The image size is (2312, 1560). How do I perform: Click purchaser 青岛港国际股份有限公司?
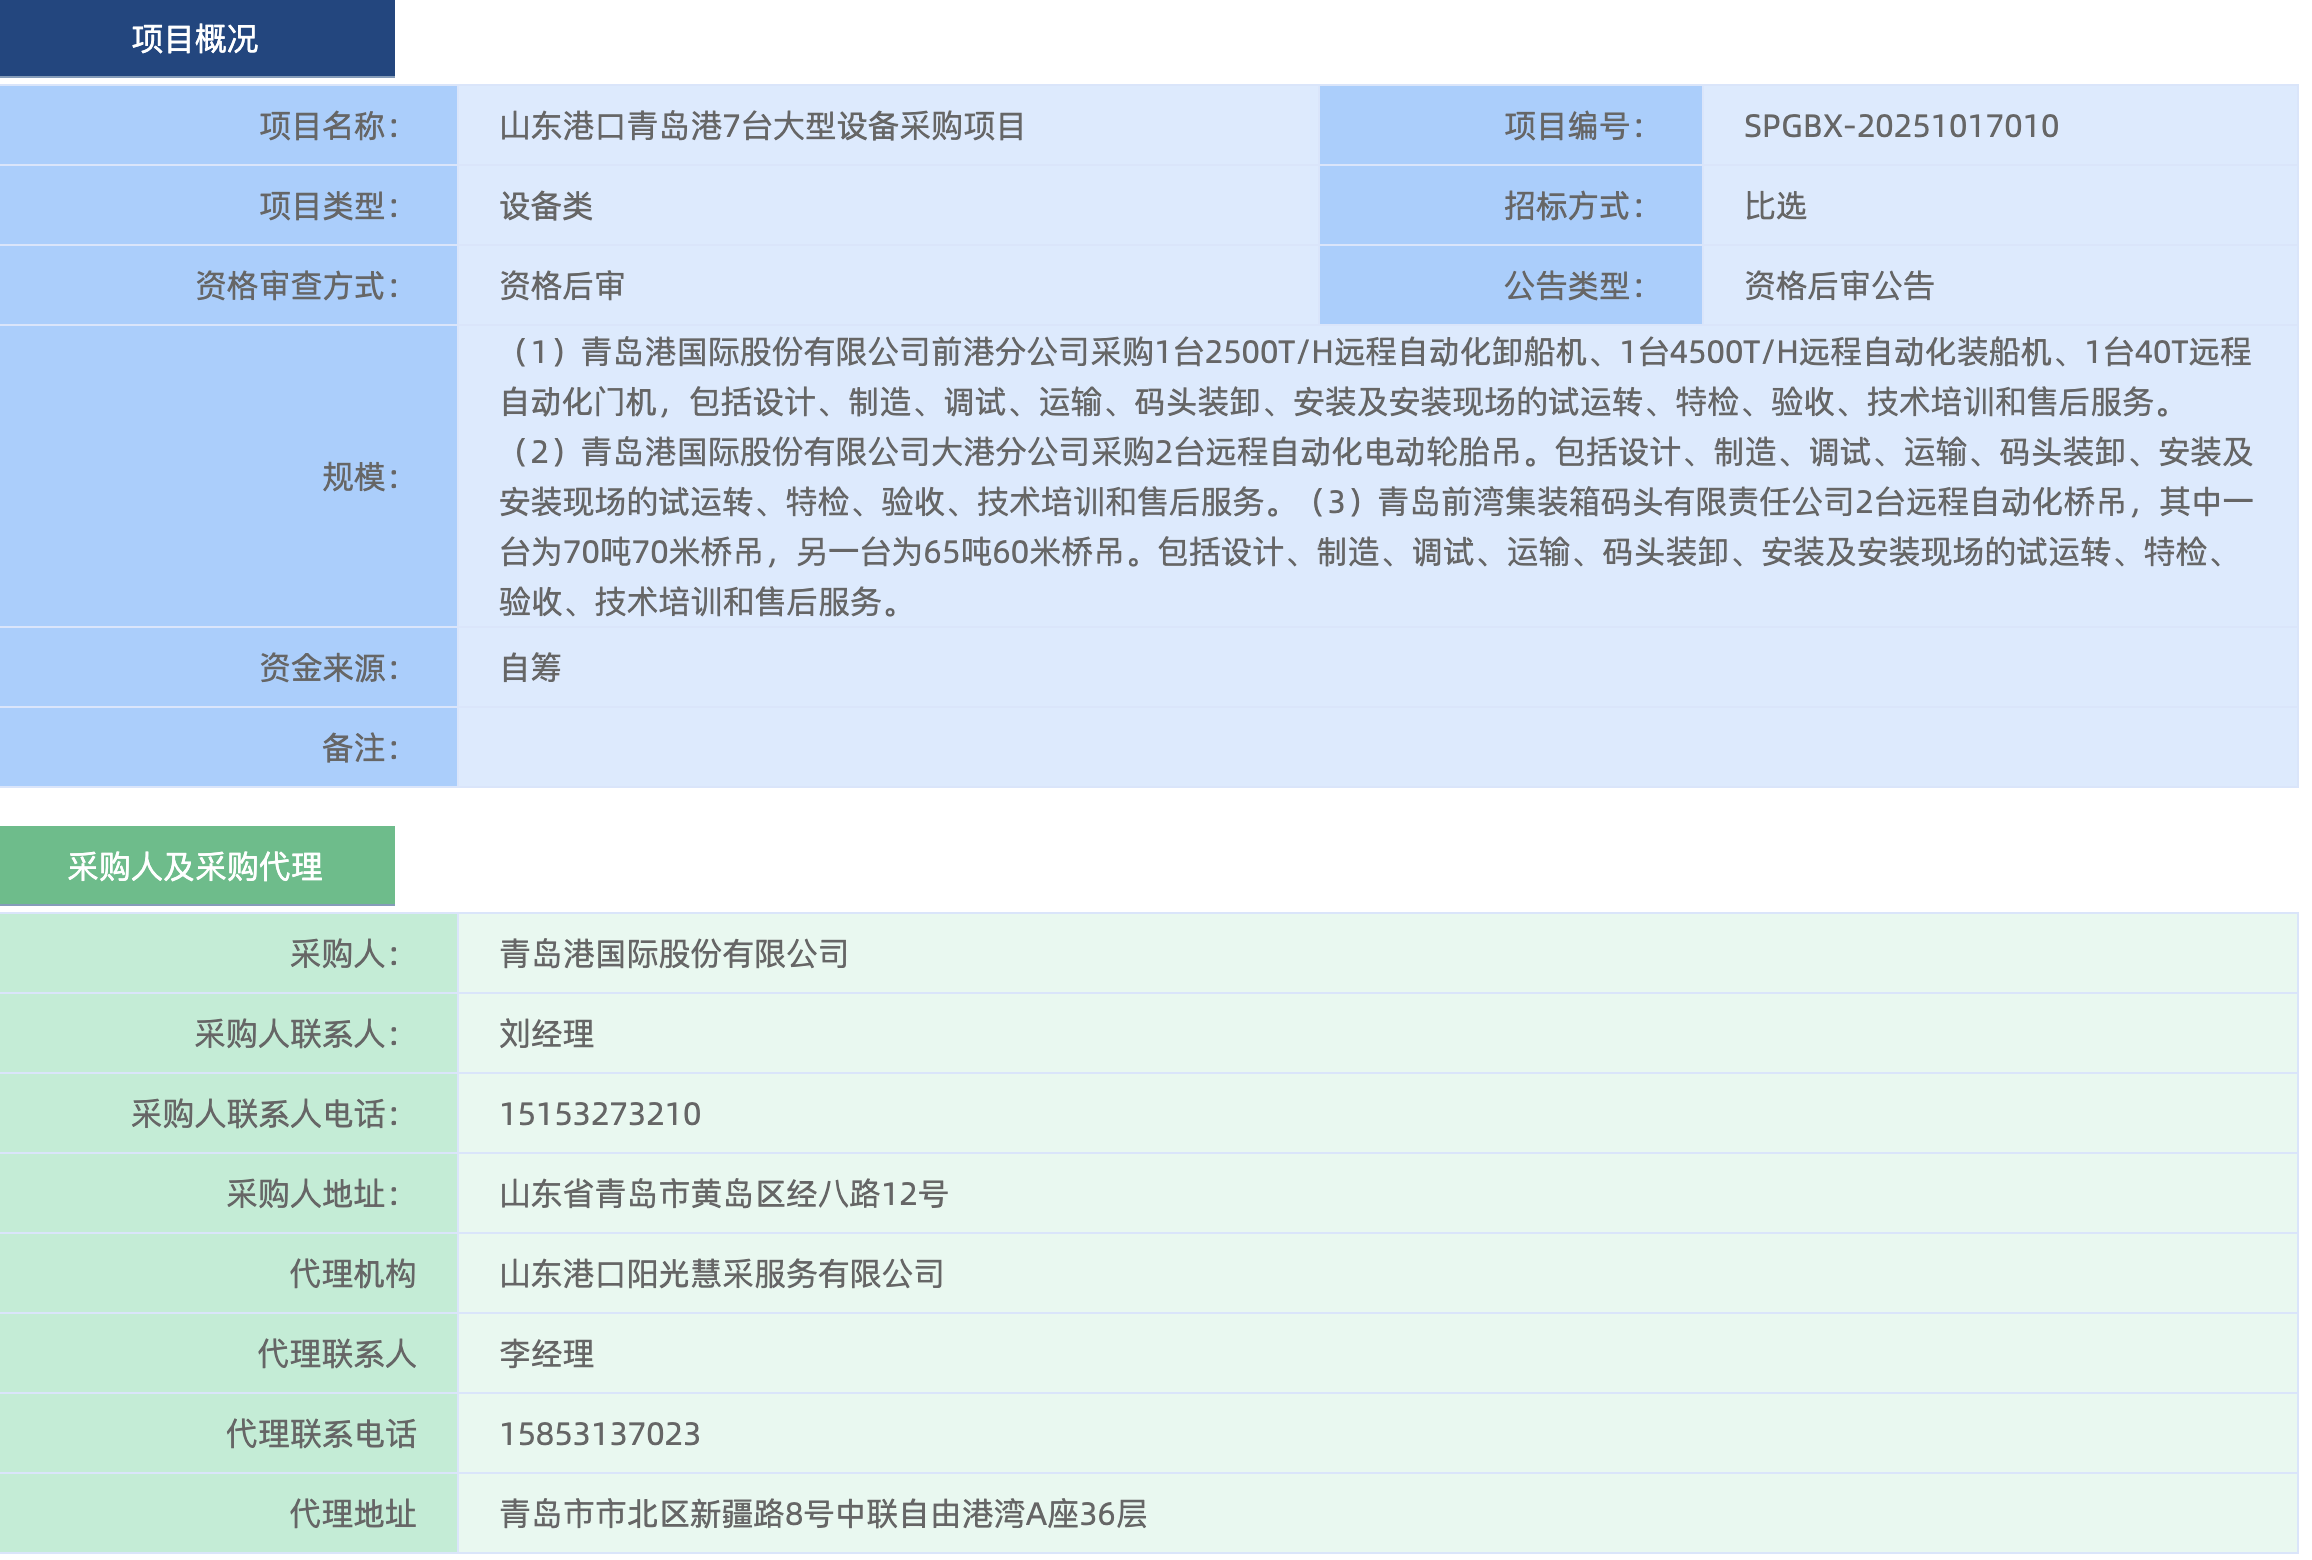(x=674, y=954)
